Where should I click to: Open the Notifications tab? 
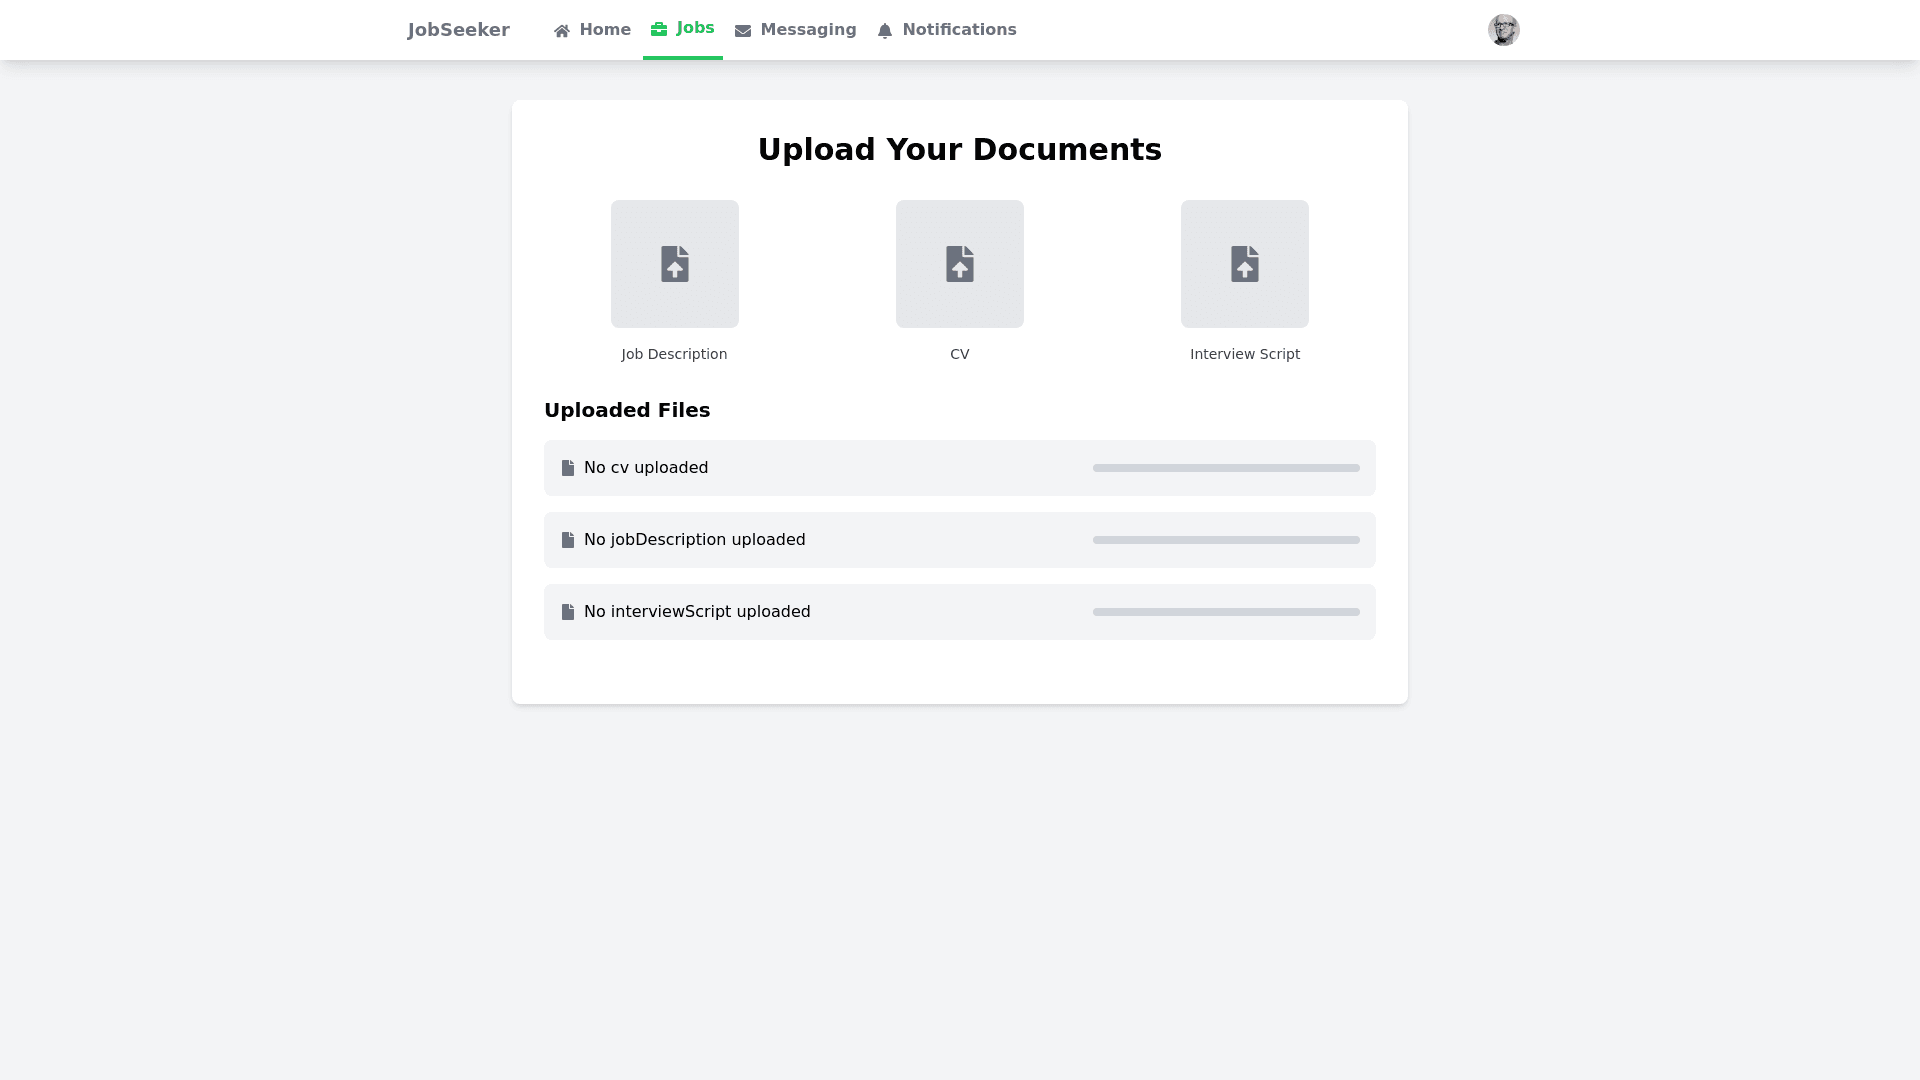(958, 30)
